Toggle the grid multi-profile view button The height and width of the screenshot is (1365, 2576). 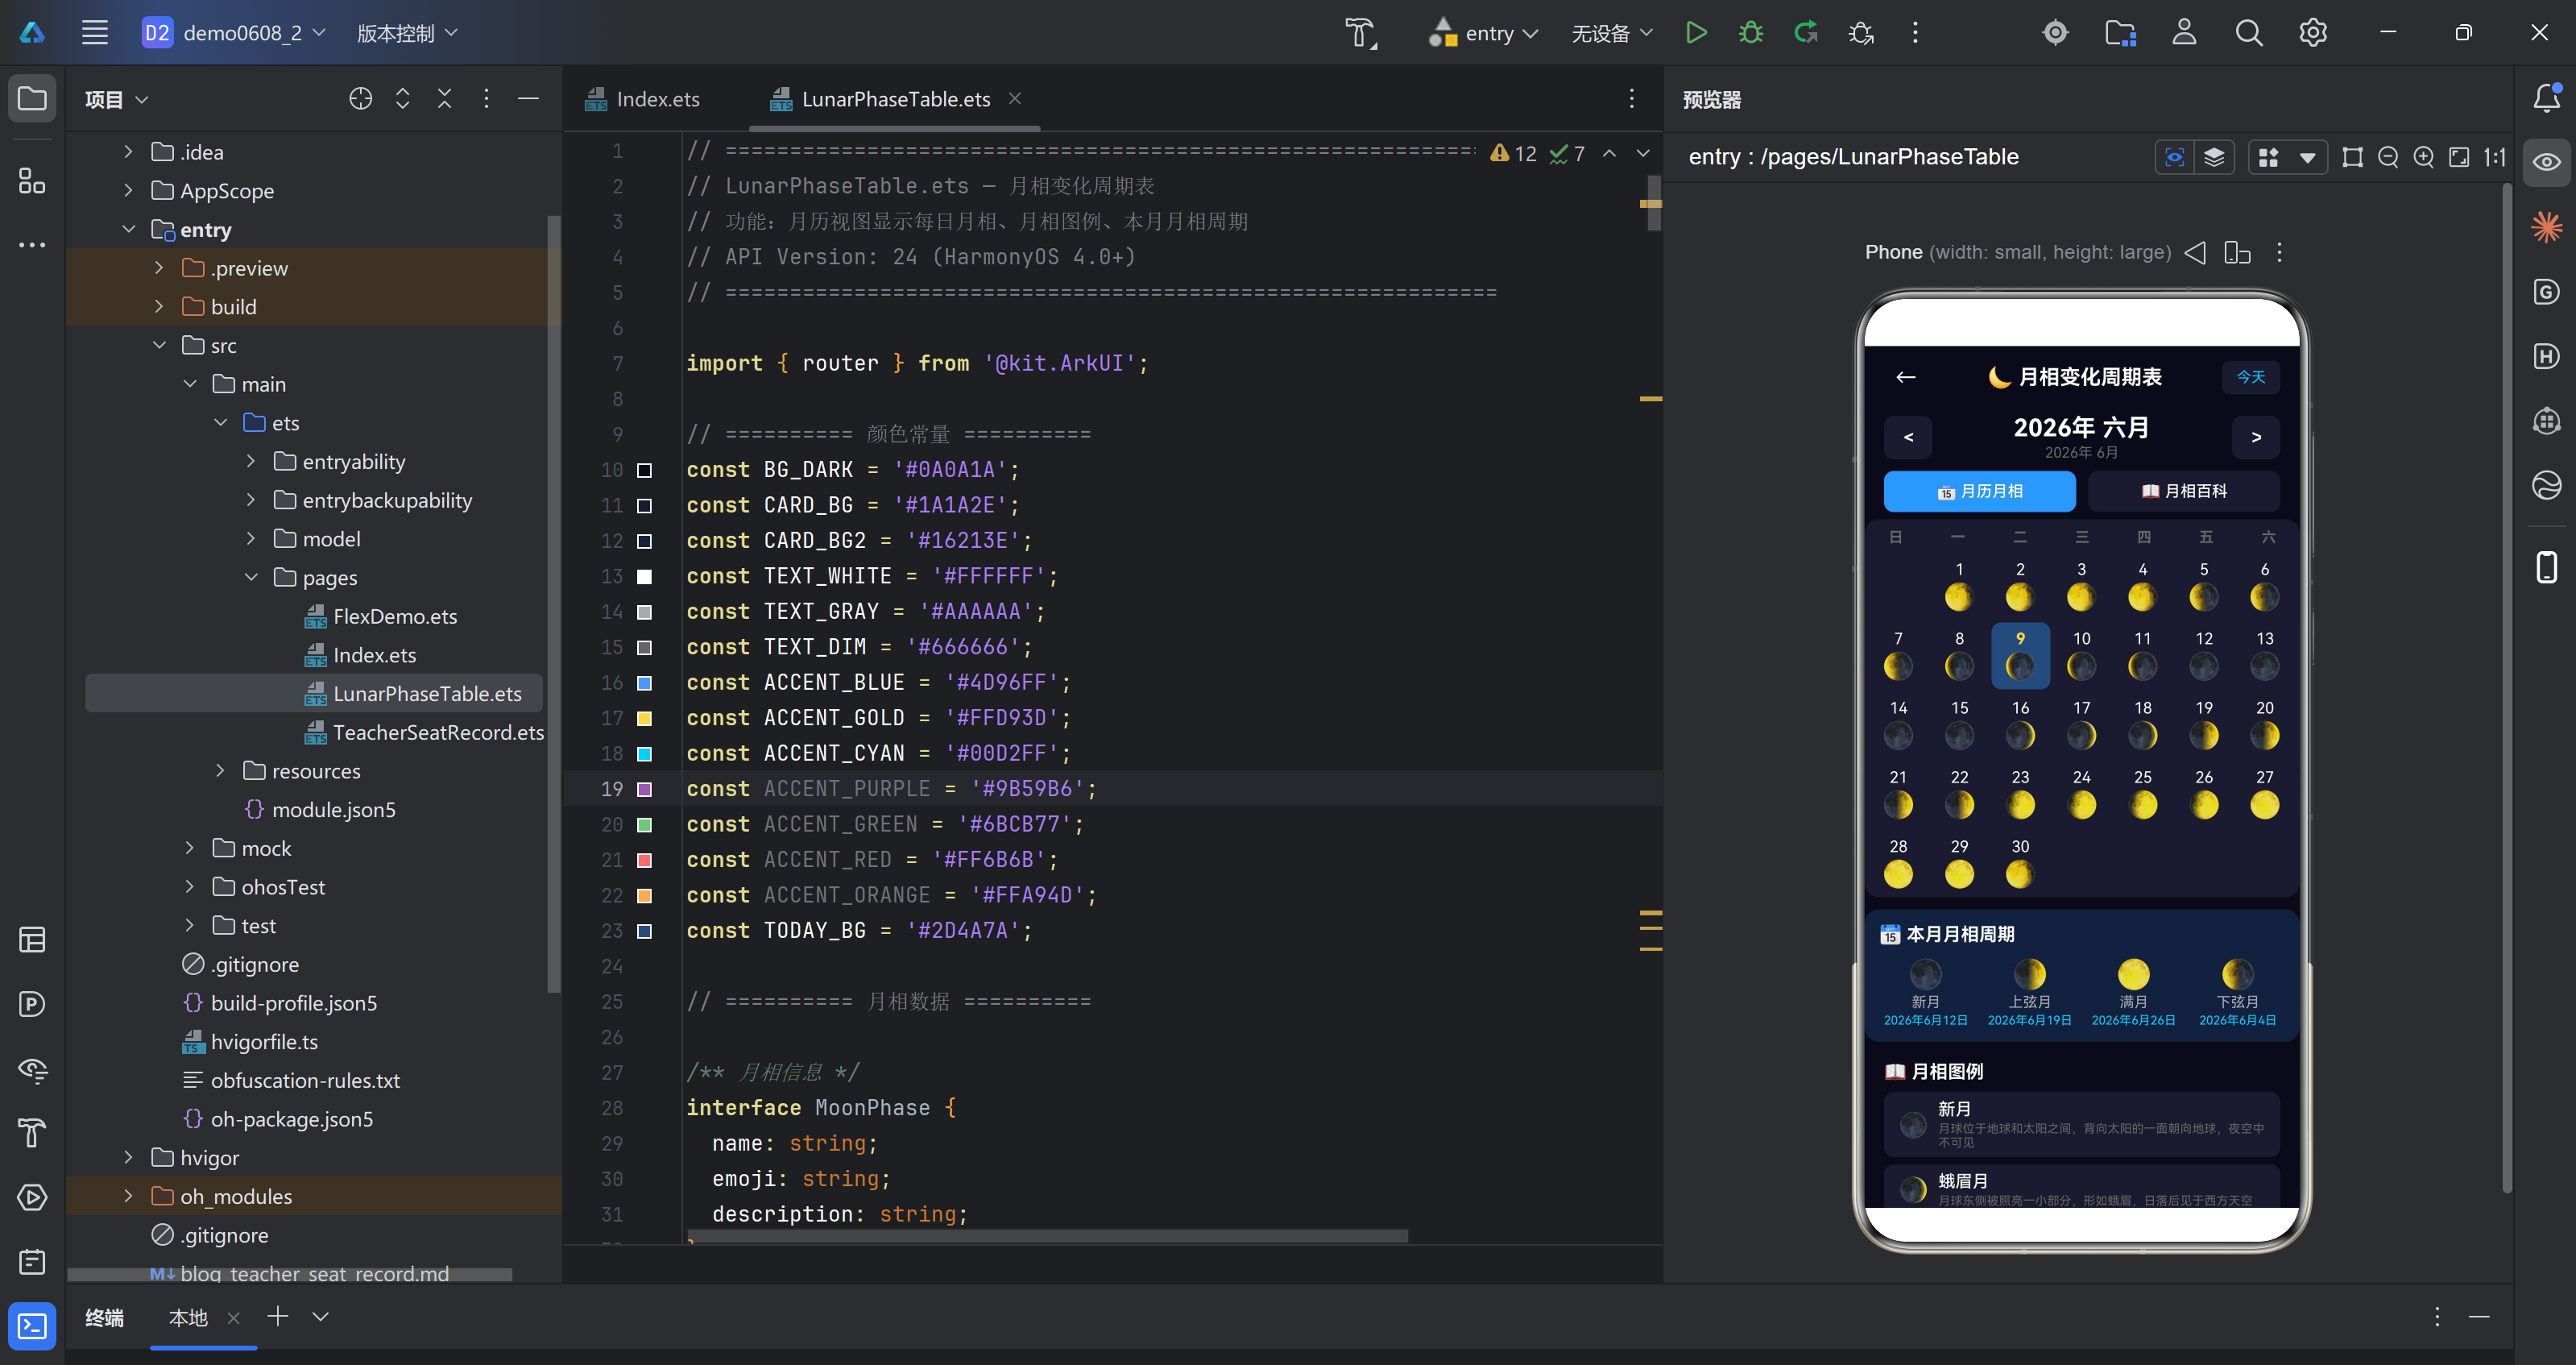click(2268, 157)
